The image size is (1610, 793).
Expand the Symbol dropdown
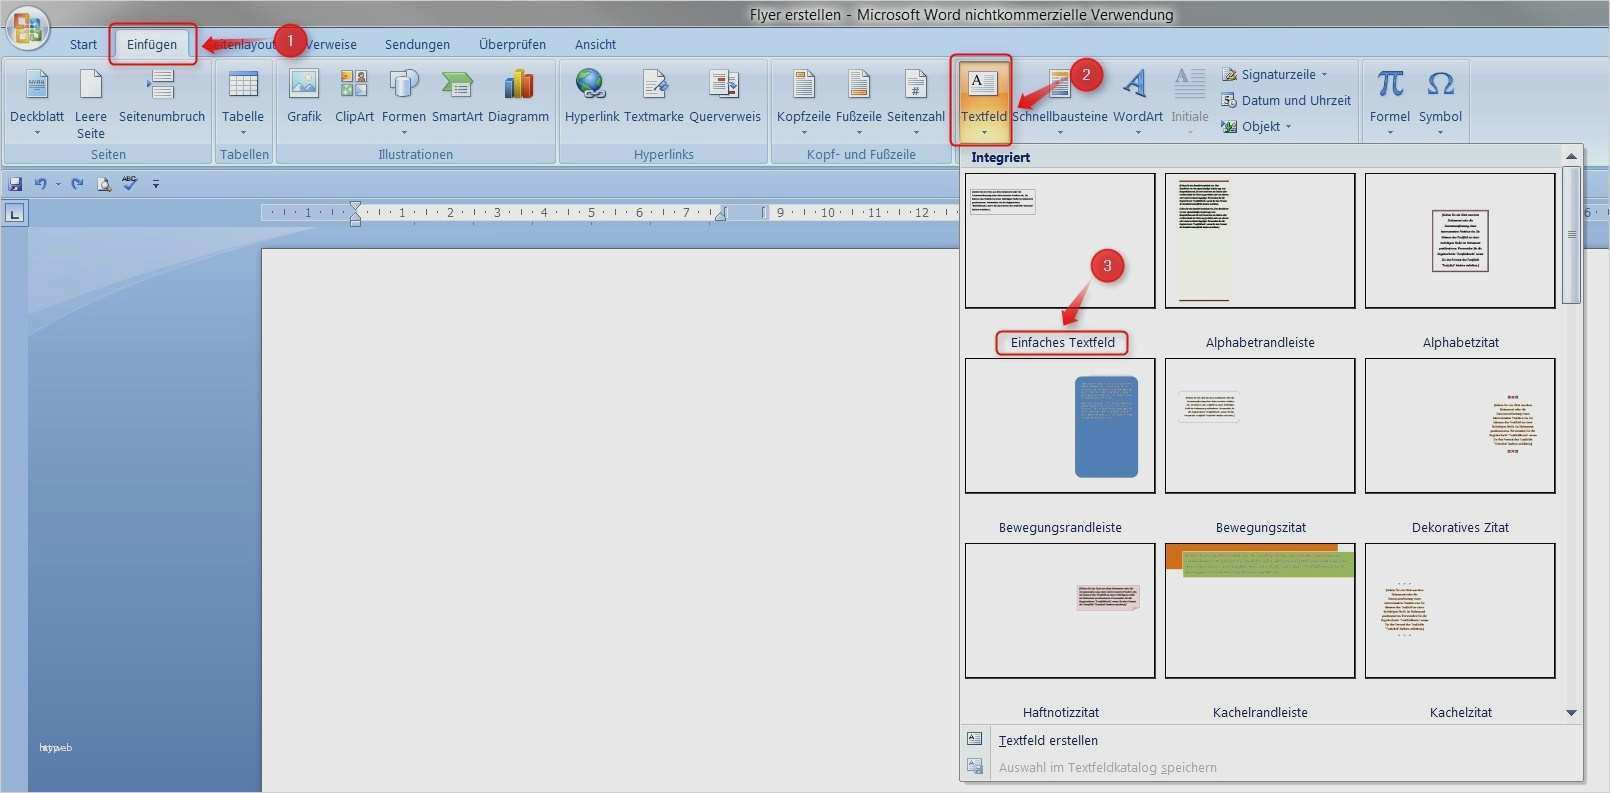point(1440,100)
